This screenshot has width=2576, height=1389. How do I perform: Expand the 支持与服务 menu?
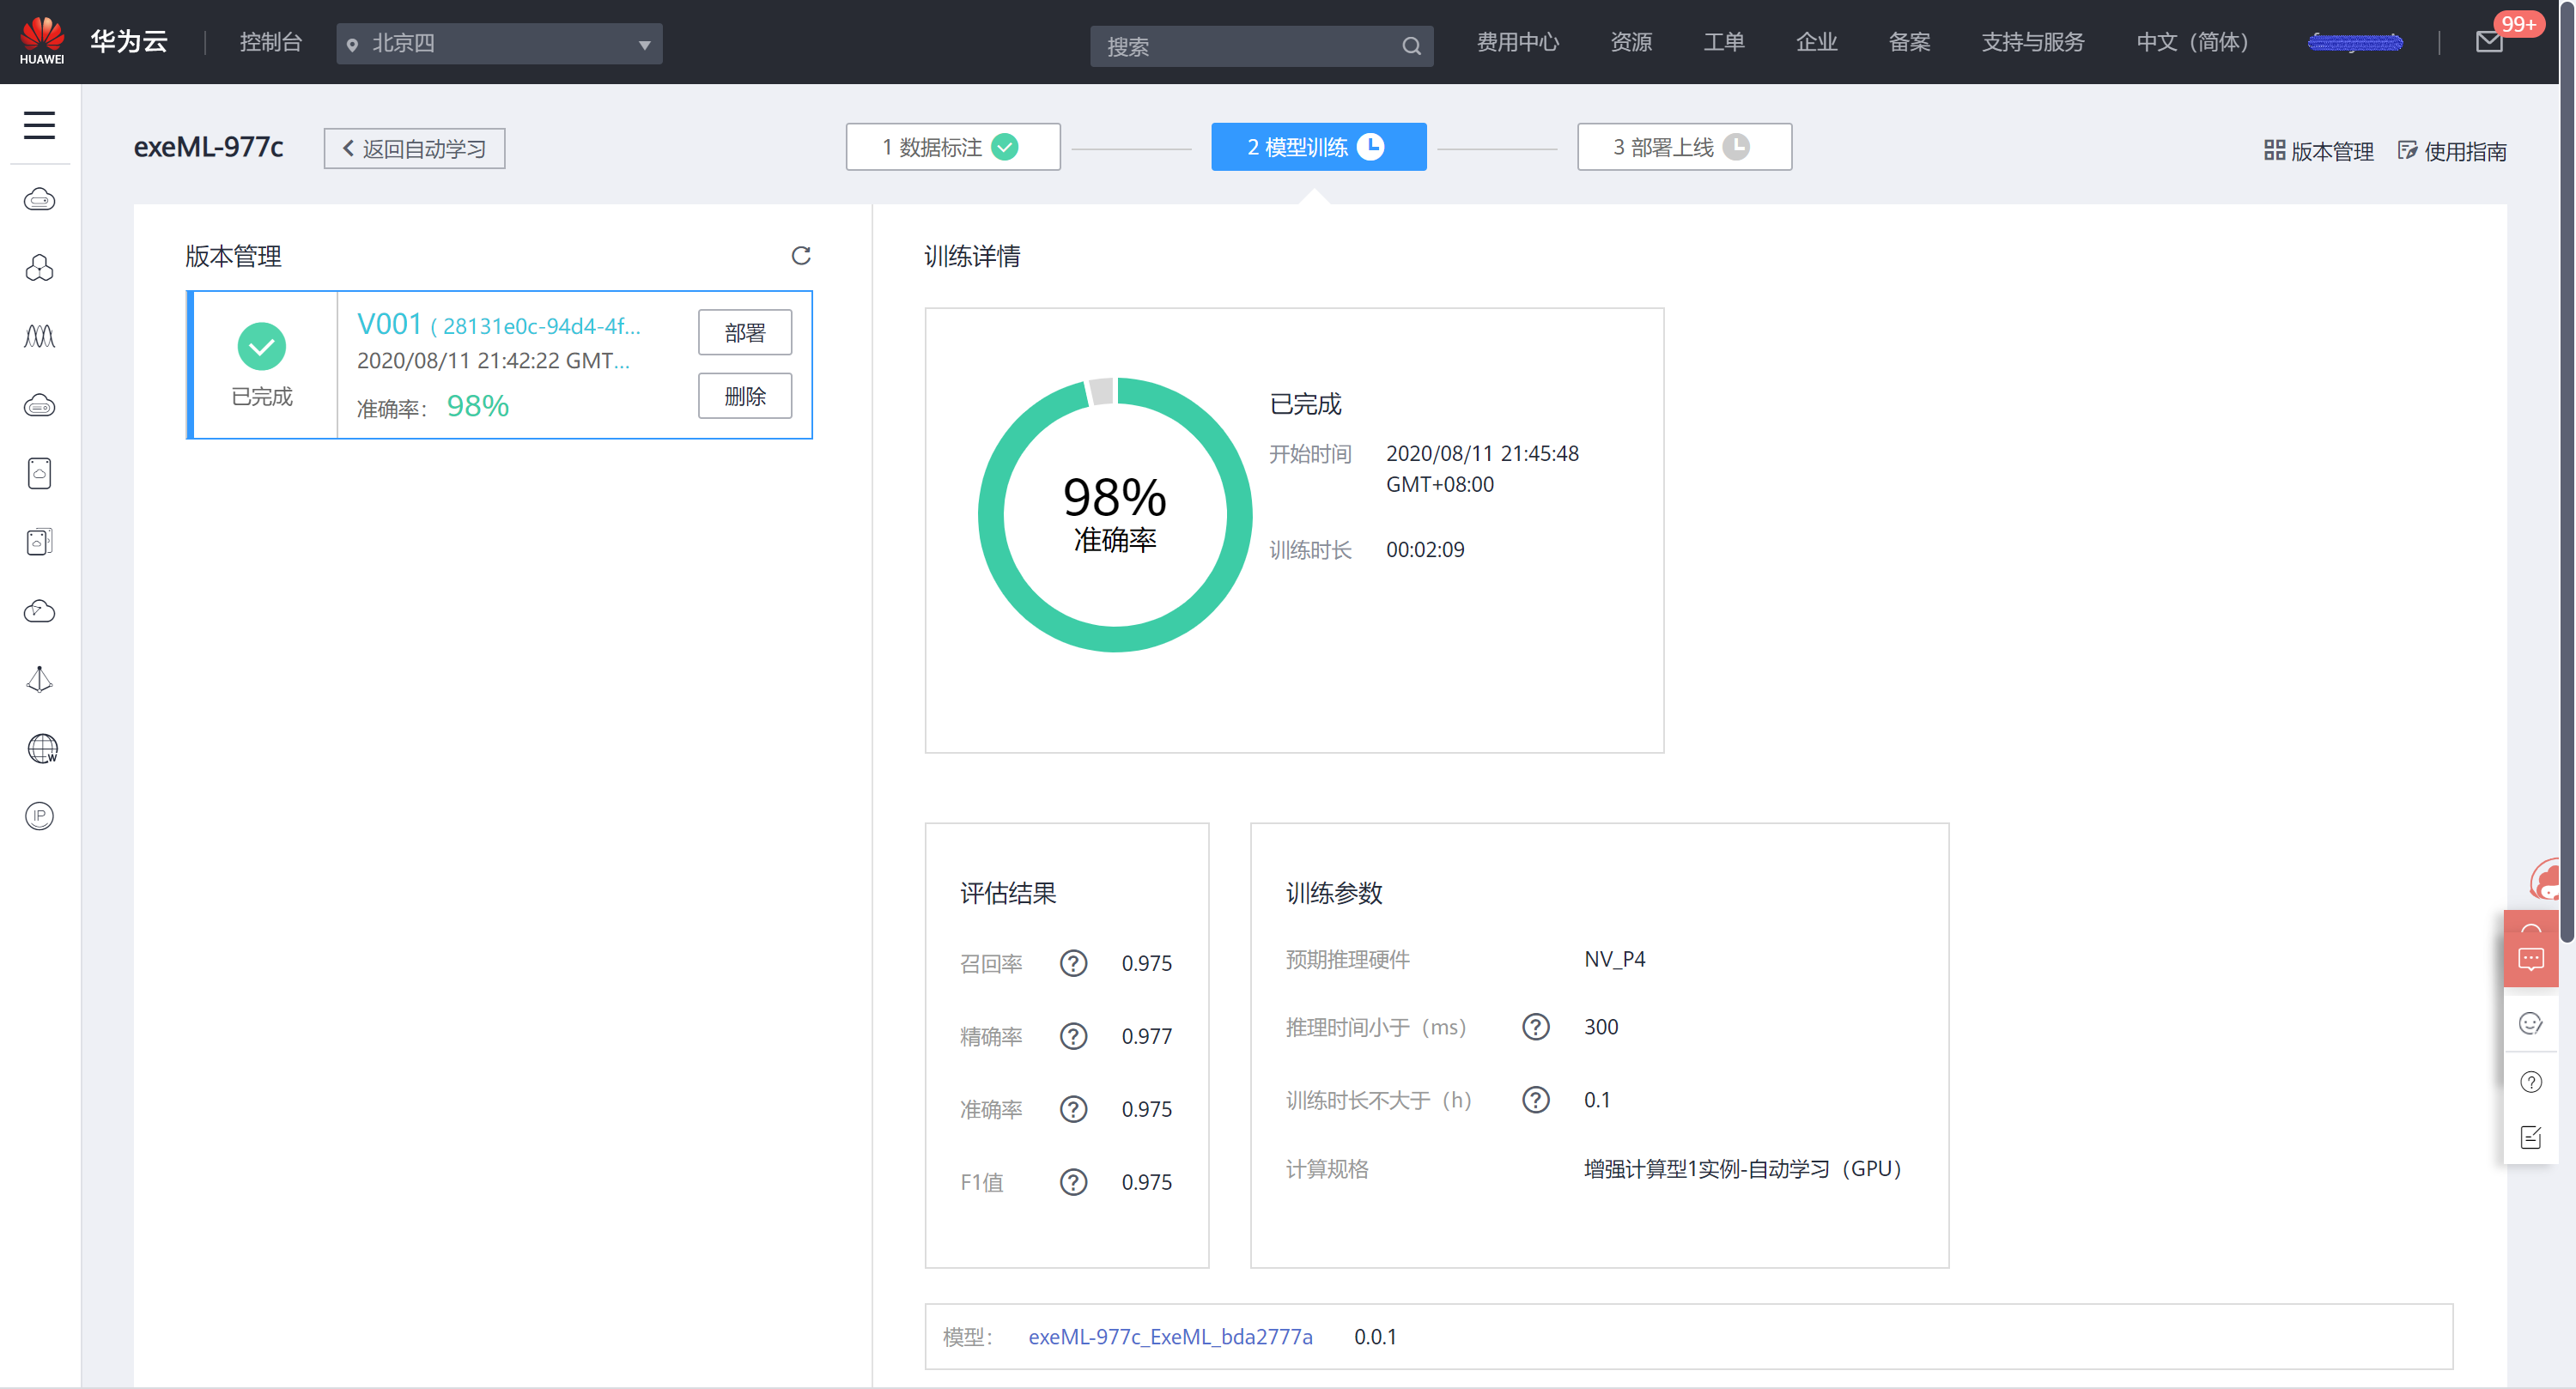(2032, 42)
